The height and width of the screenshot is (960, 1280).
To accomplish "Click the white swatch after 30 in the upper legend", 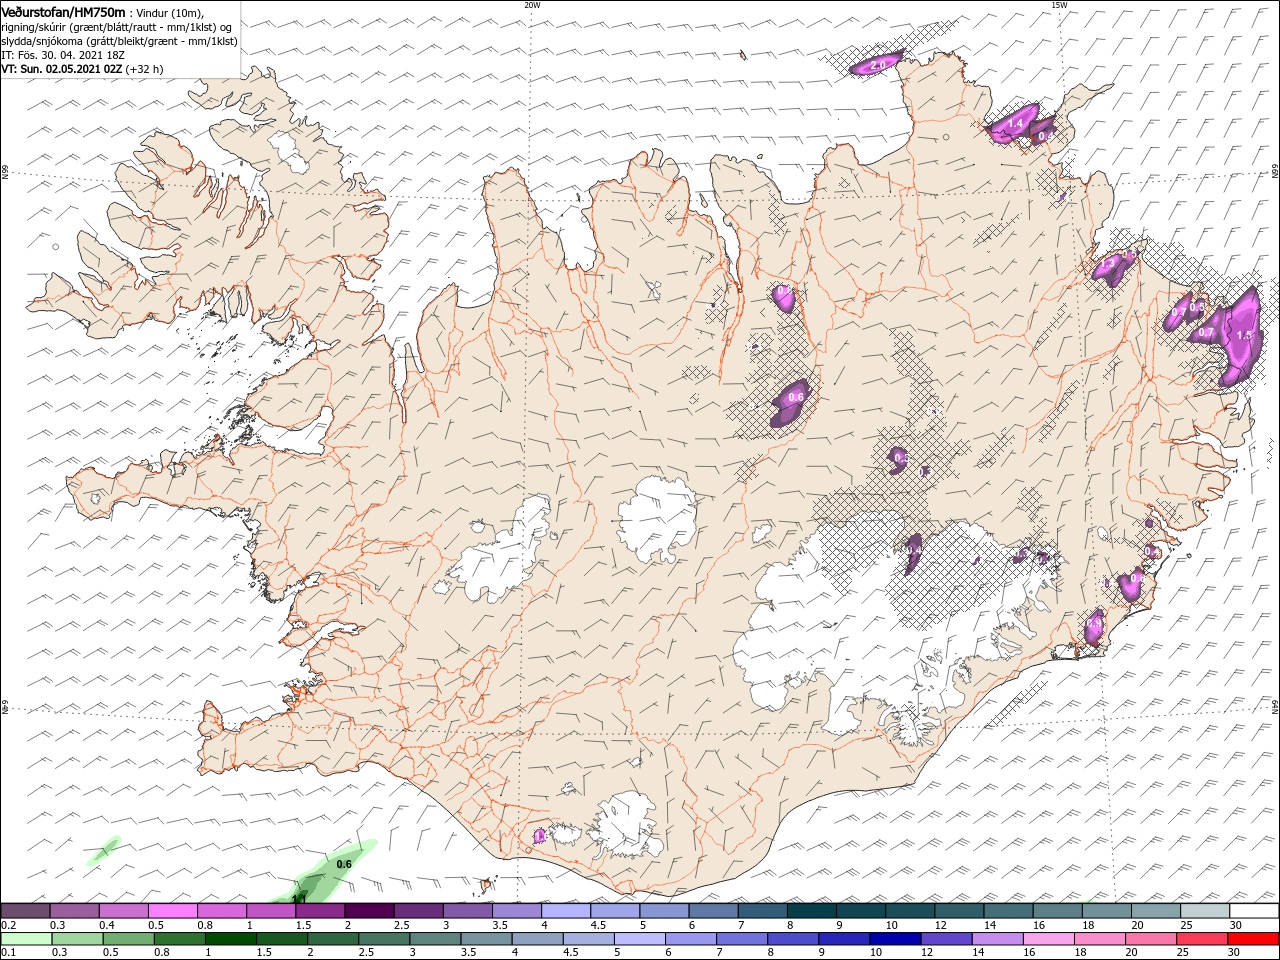I will click(1254, 911).
